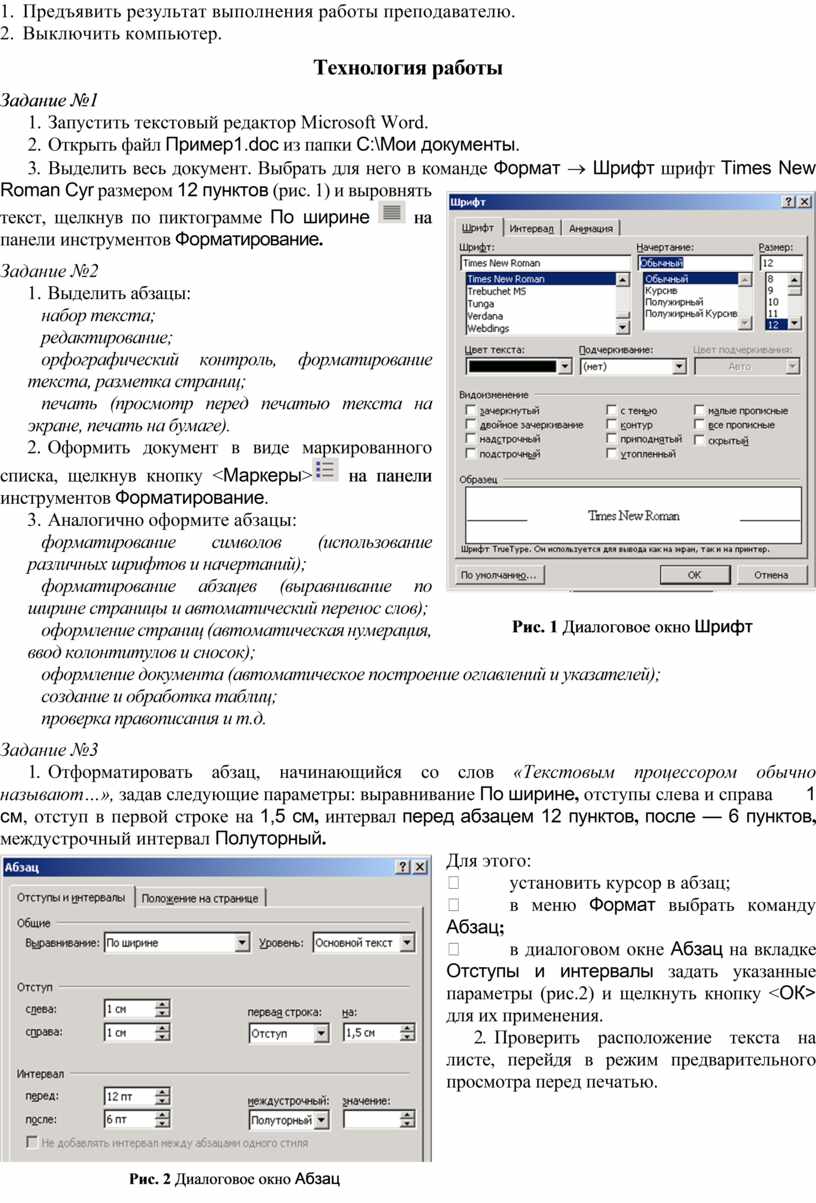Select Tunga in the font list
The height and width of the screenshot is (1203, 816).
(539, 303)
